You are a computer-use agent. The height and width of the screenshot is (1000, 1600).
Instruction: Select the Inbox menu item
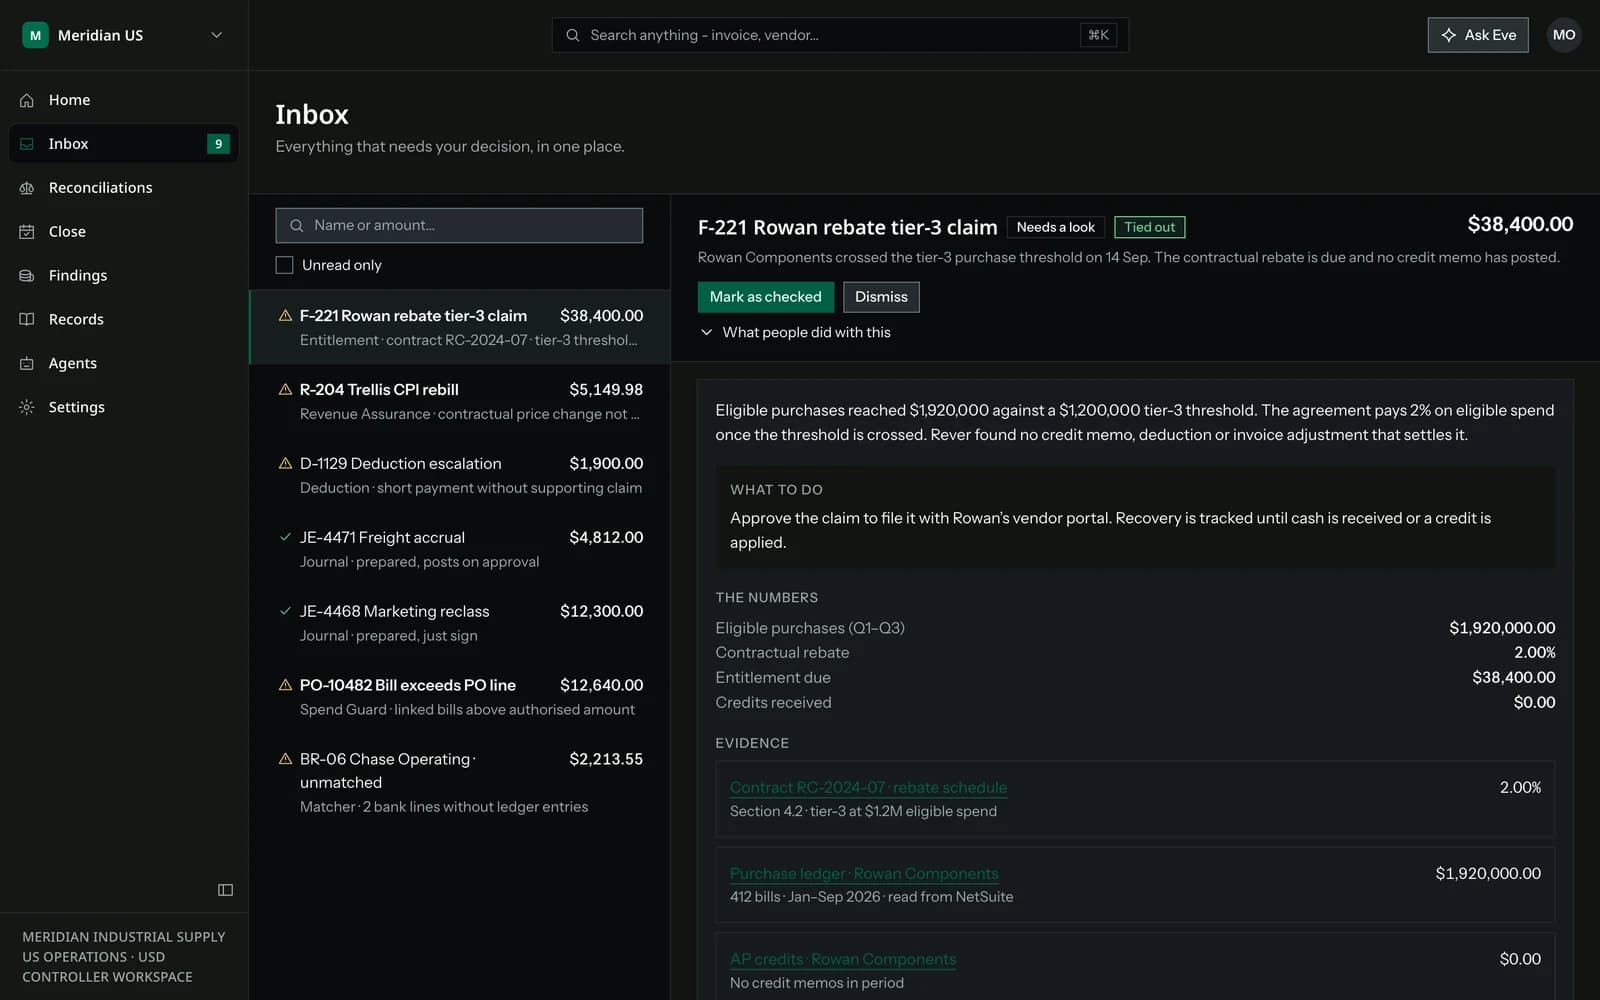124,144
